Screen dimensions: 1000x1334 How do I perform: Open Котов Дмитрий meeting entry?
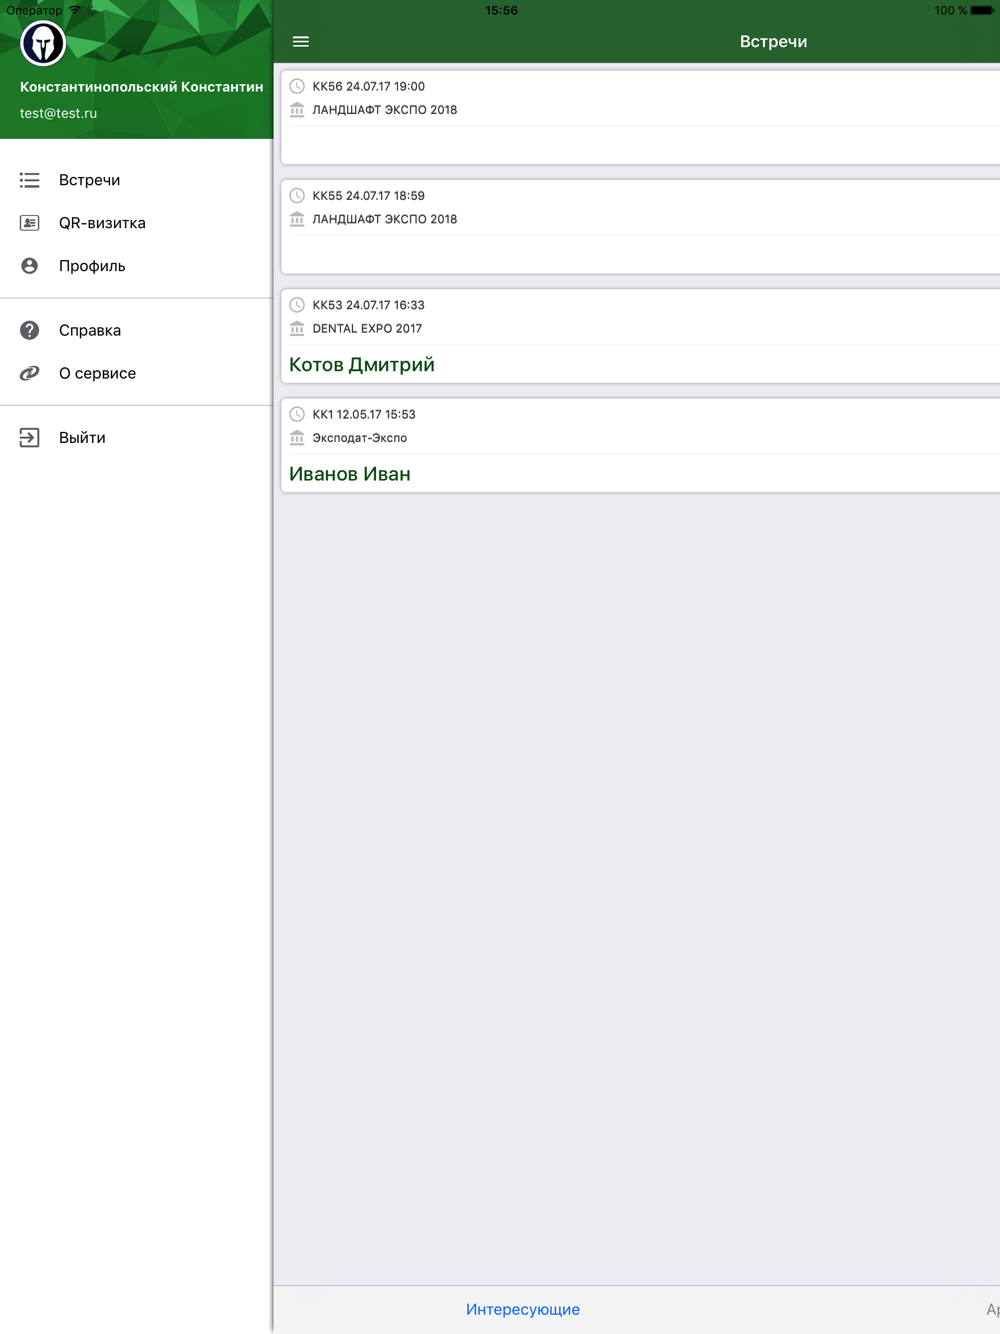click(x=640, y=336)
